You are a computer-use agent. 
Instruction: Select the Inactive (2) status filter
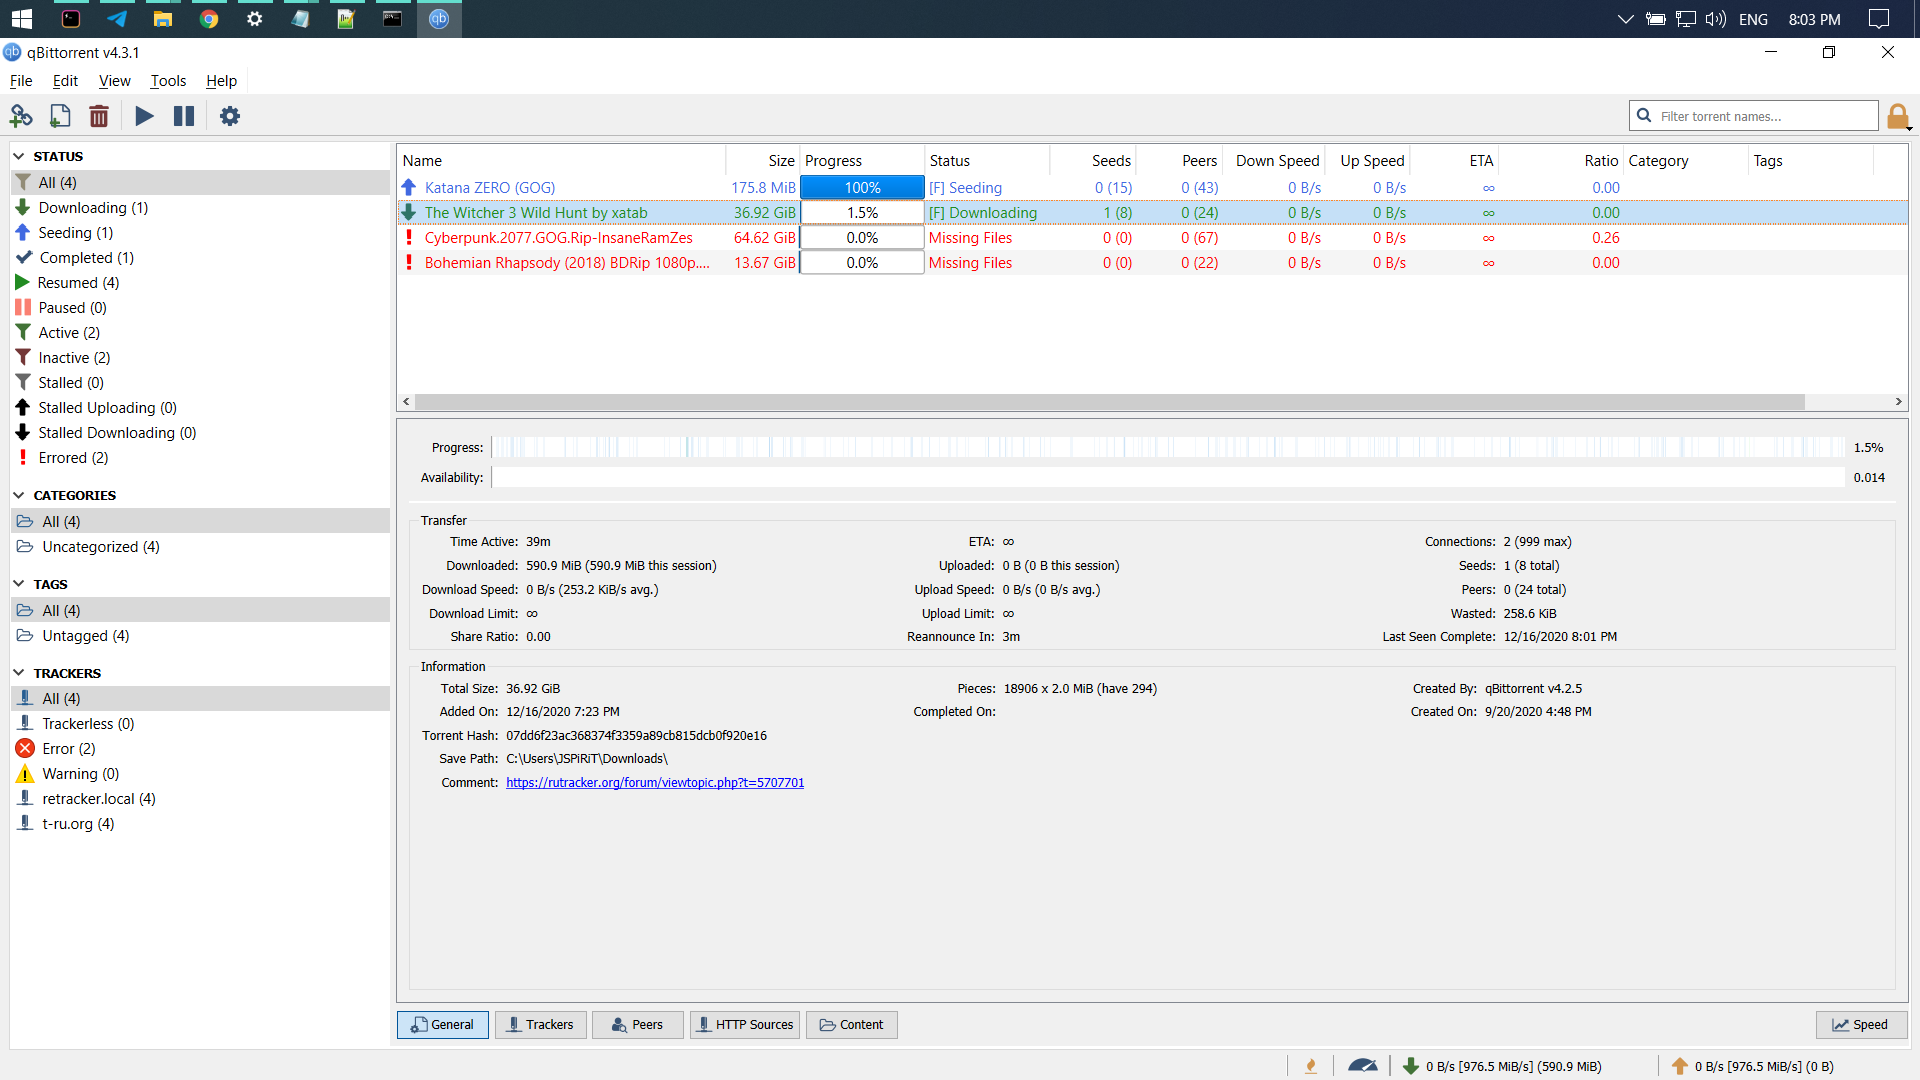click(200, 357)
